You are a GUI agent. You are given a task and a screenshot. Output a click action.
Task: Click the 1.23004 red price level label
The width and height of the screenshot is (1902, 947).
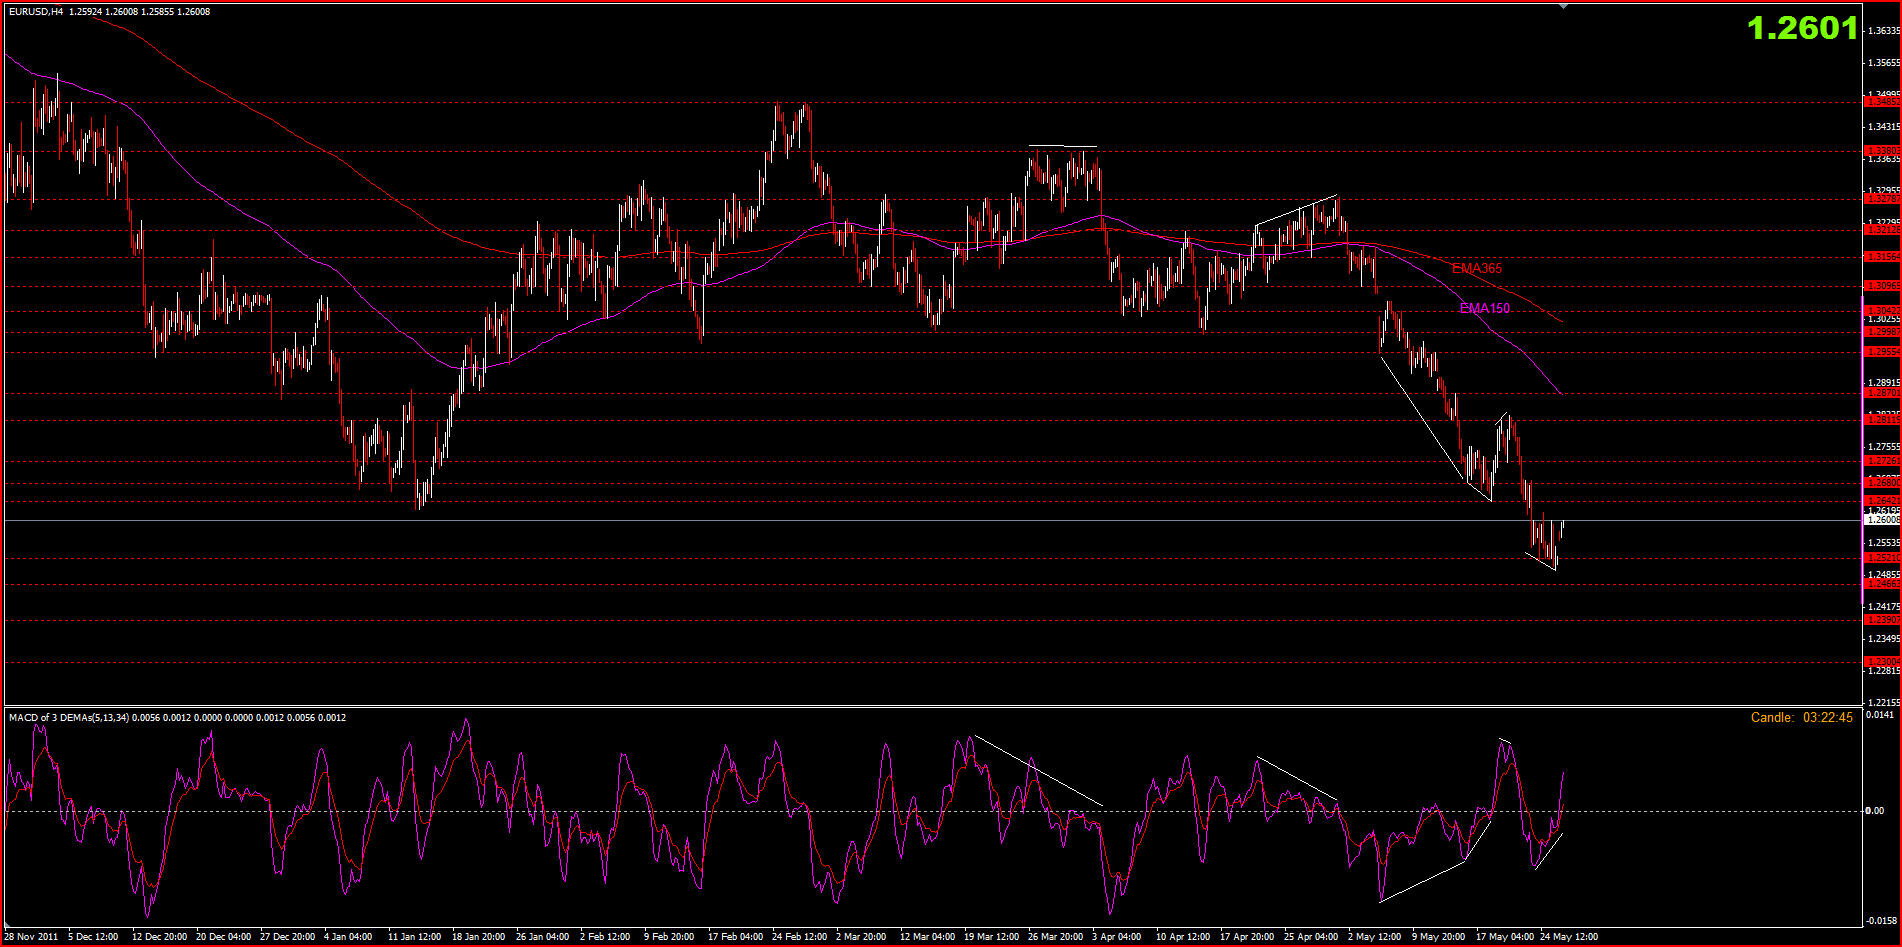pyautogui.click(x=1883, y=662)
